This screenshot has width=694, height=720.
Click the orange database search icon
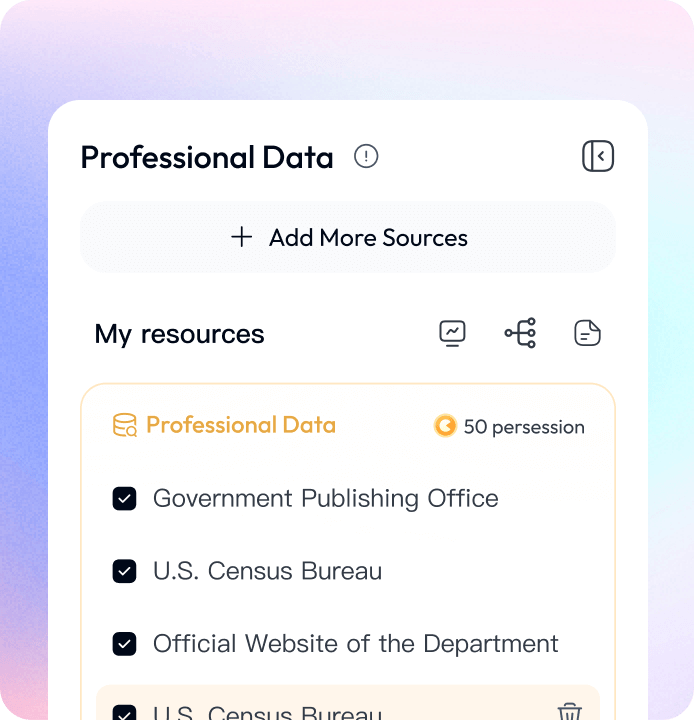pos(125,426)
